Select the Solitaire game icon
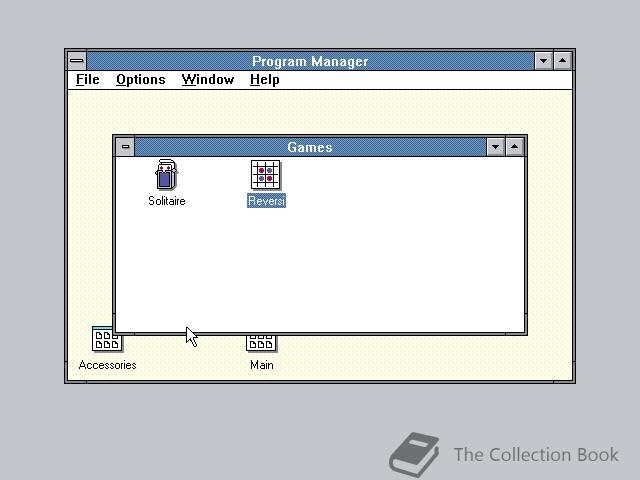This screenshot has width=640, height=480. coord(166,175)
